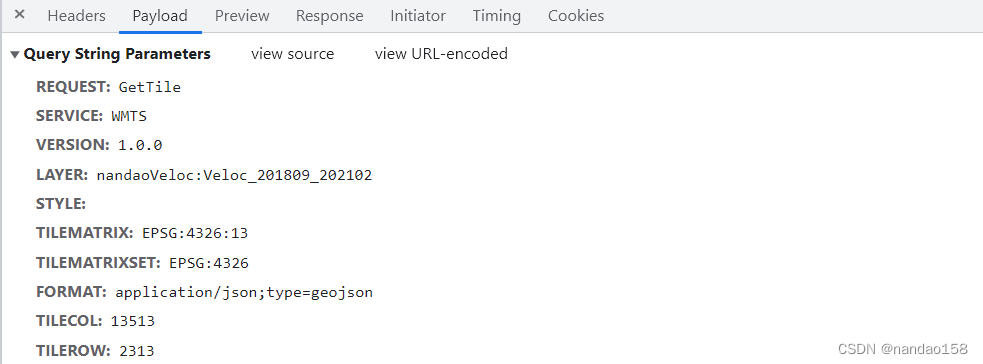This screenshot has width=983, height=364.
Task: Click the TILEMATRIXSET EPSG:4326 value
Action: coord(209,263)
